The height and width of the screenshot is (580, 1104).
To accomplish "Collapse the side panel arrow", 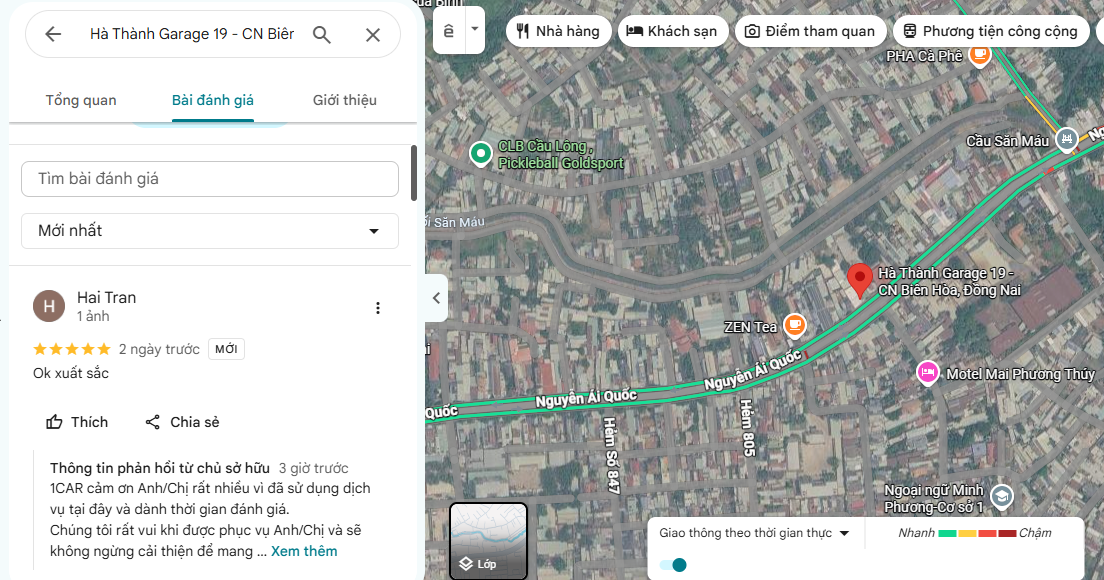I will (x=437, y=298).
